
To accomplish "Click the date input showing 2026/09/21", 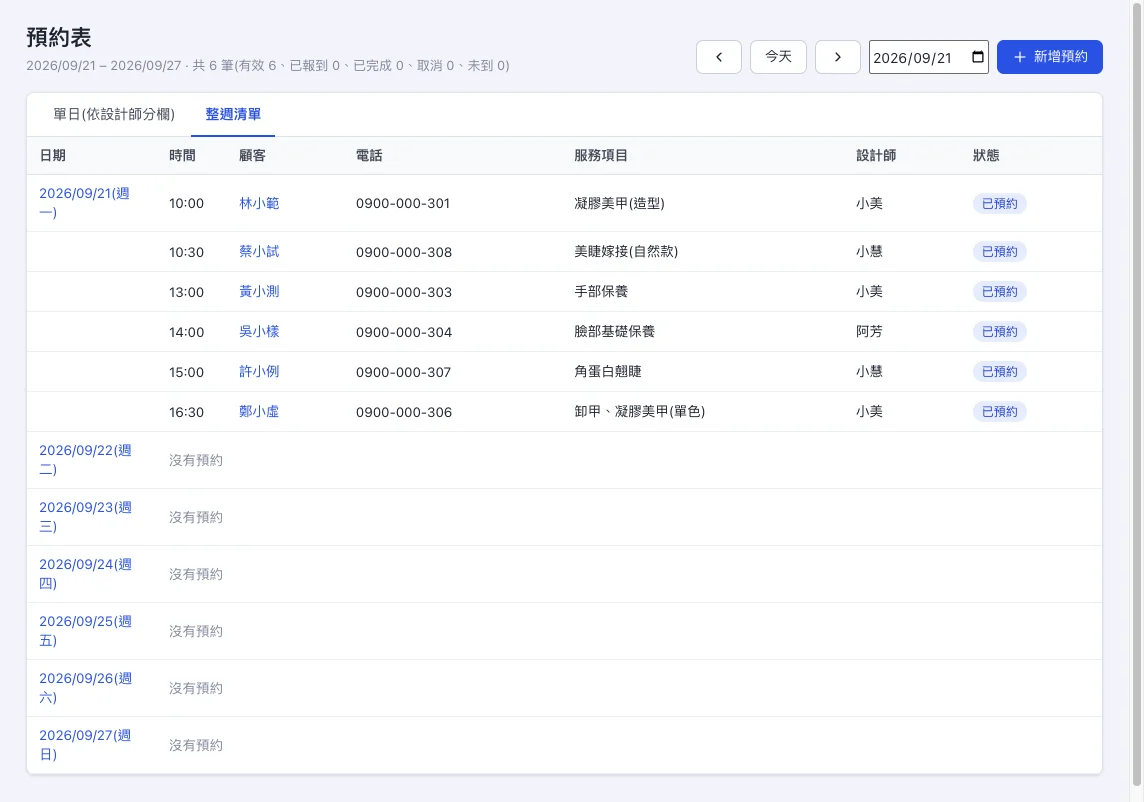I will (929, 57).
